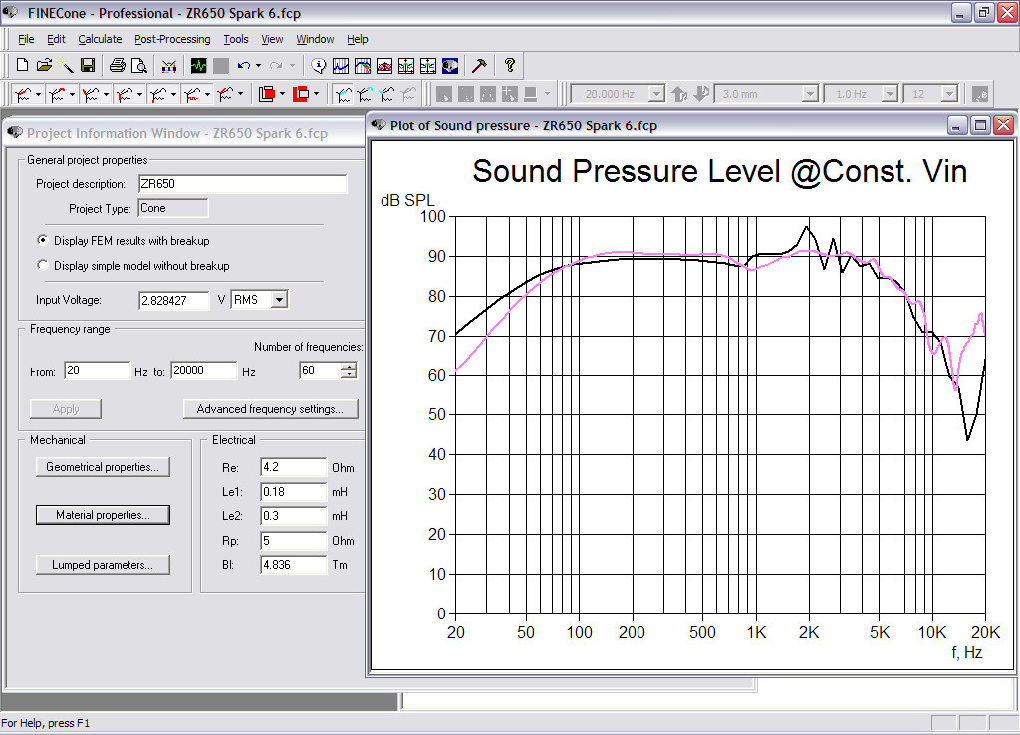Open the RMS voltage unit dropdown
1020x735 pixels.
pos(279,300)
